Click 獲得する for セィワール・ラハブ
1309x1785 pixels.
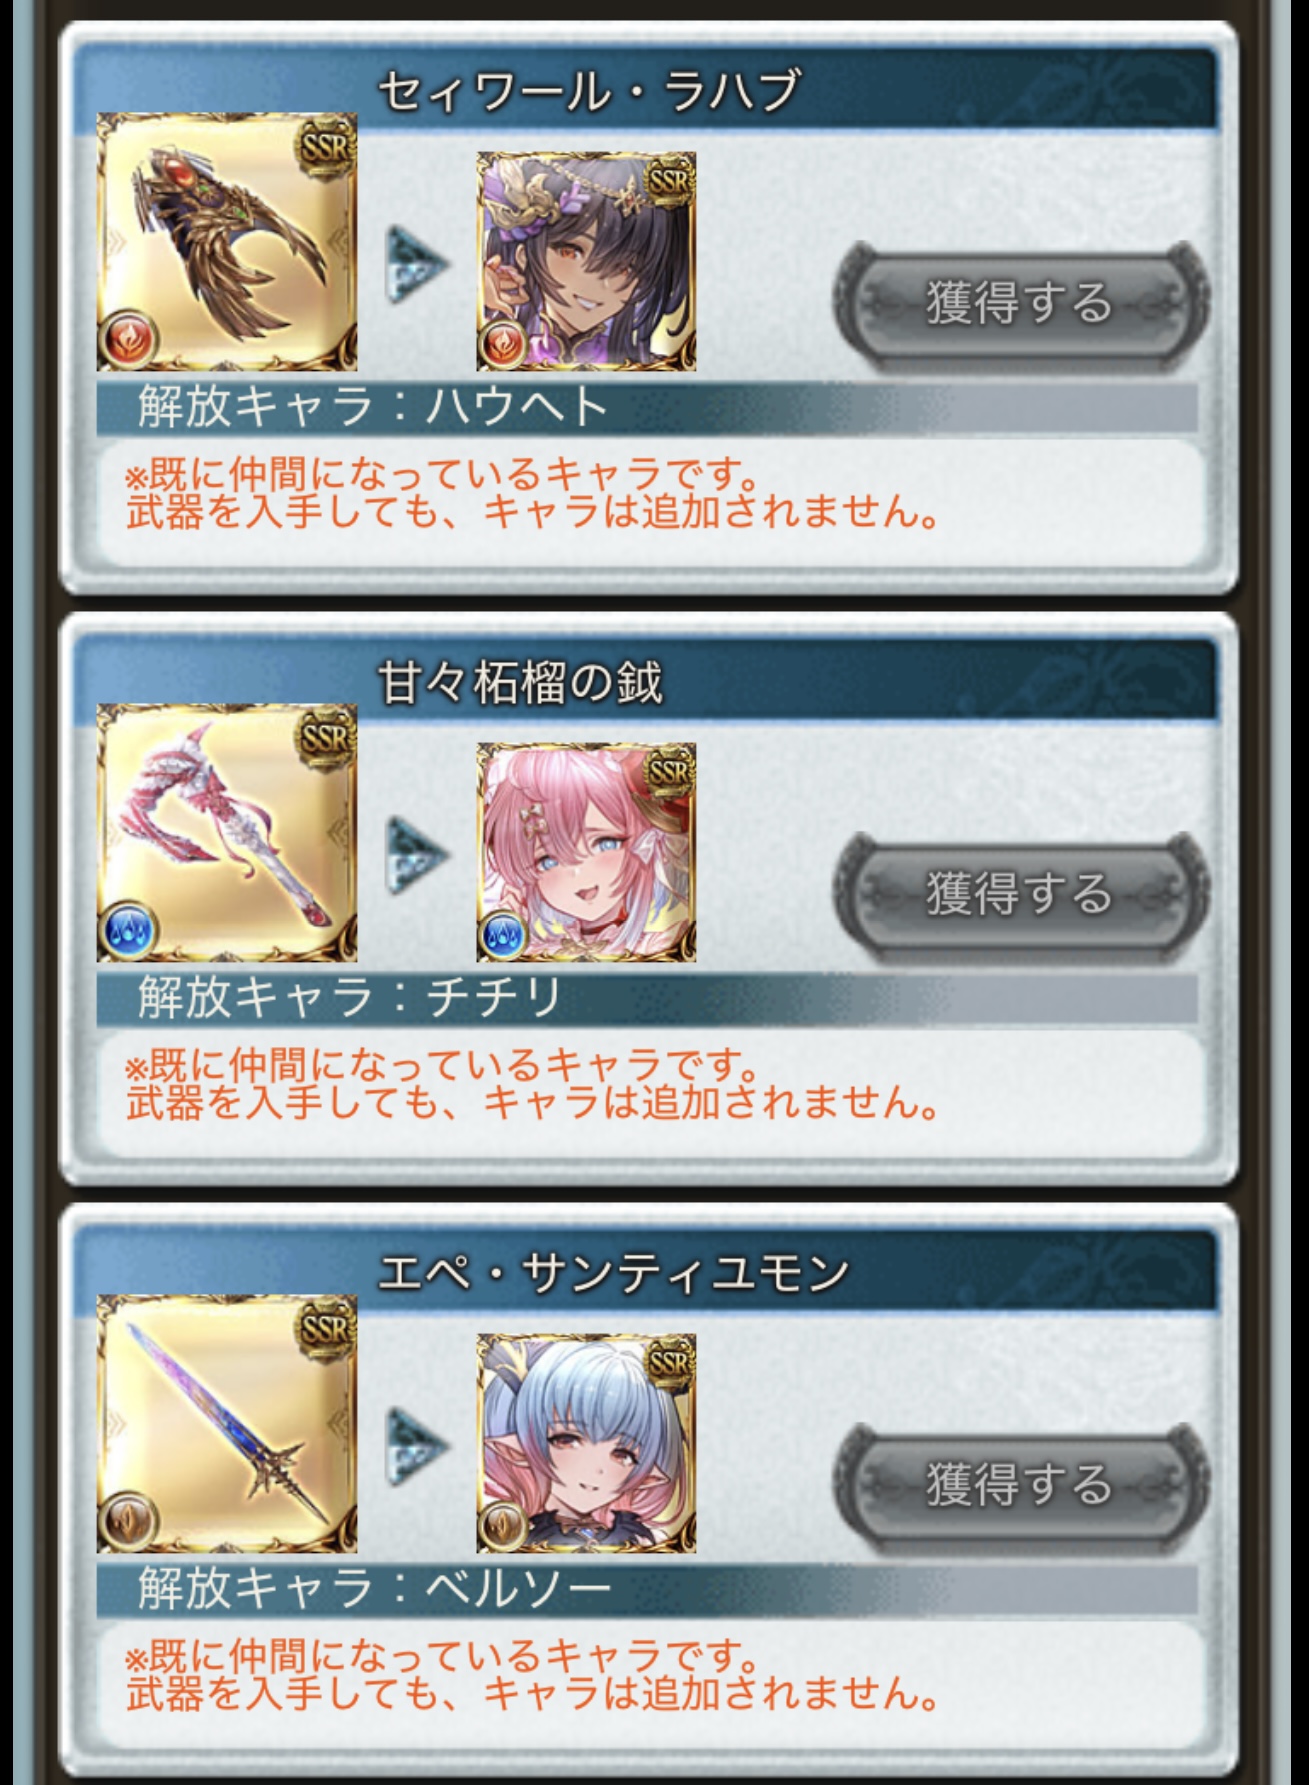click(1020, 302)
